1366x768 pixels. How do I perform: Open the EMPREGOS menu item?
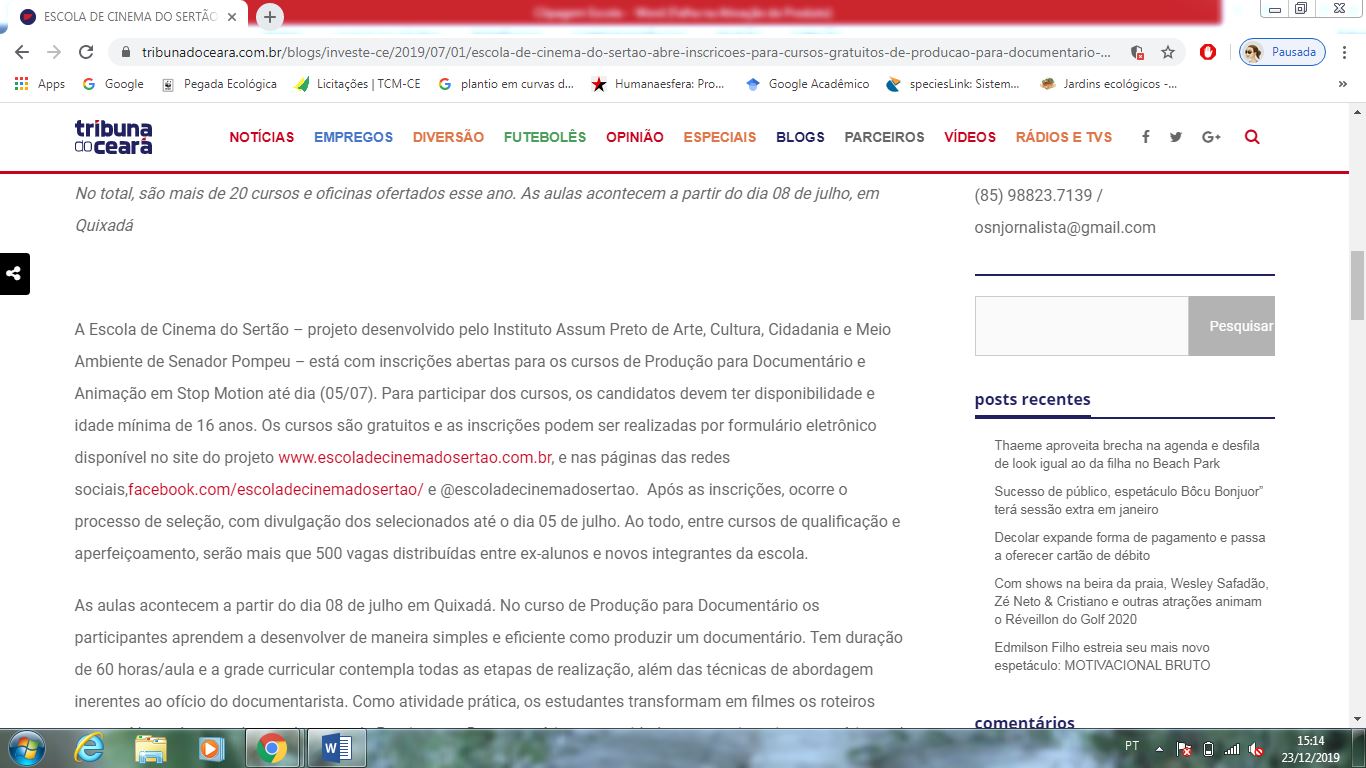353,137
